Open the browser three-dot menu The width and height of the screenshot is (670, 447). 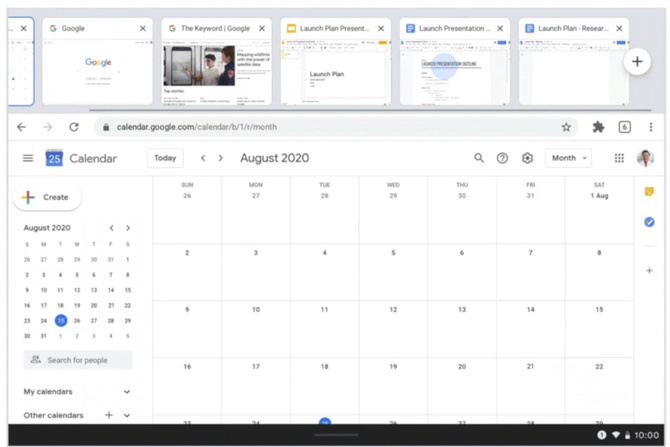click(x=651, y=127)
